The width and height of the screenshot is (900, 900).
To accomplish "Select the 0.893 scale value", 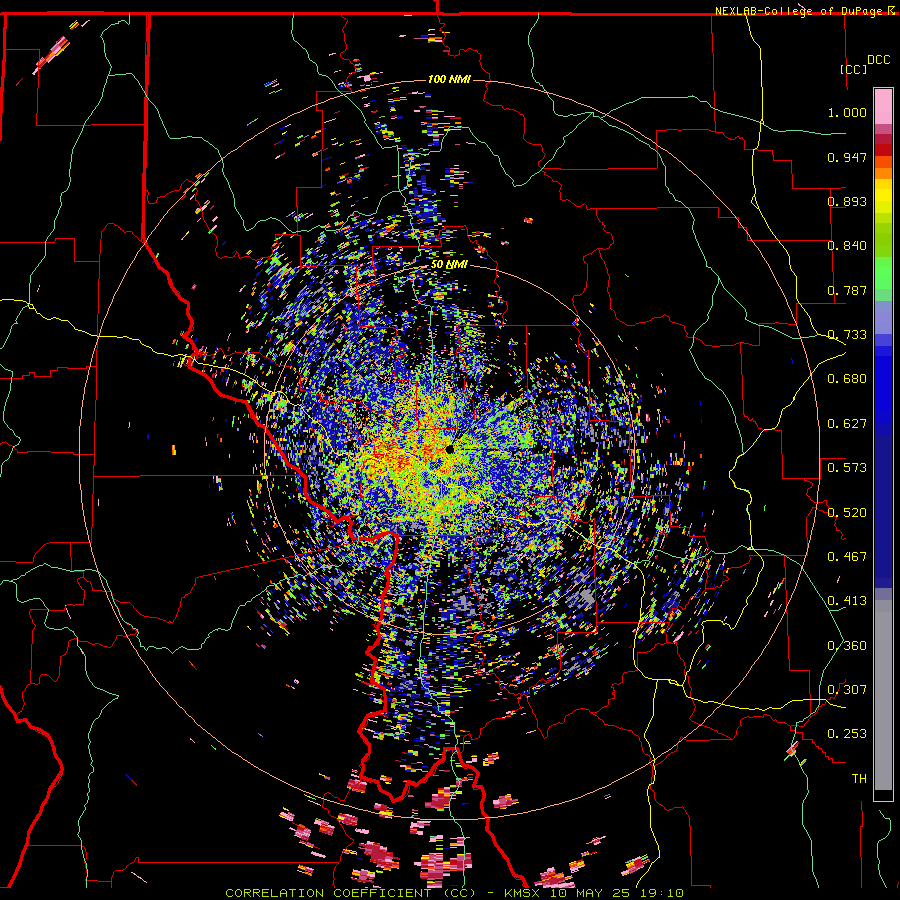I will point(847,201).
